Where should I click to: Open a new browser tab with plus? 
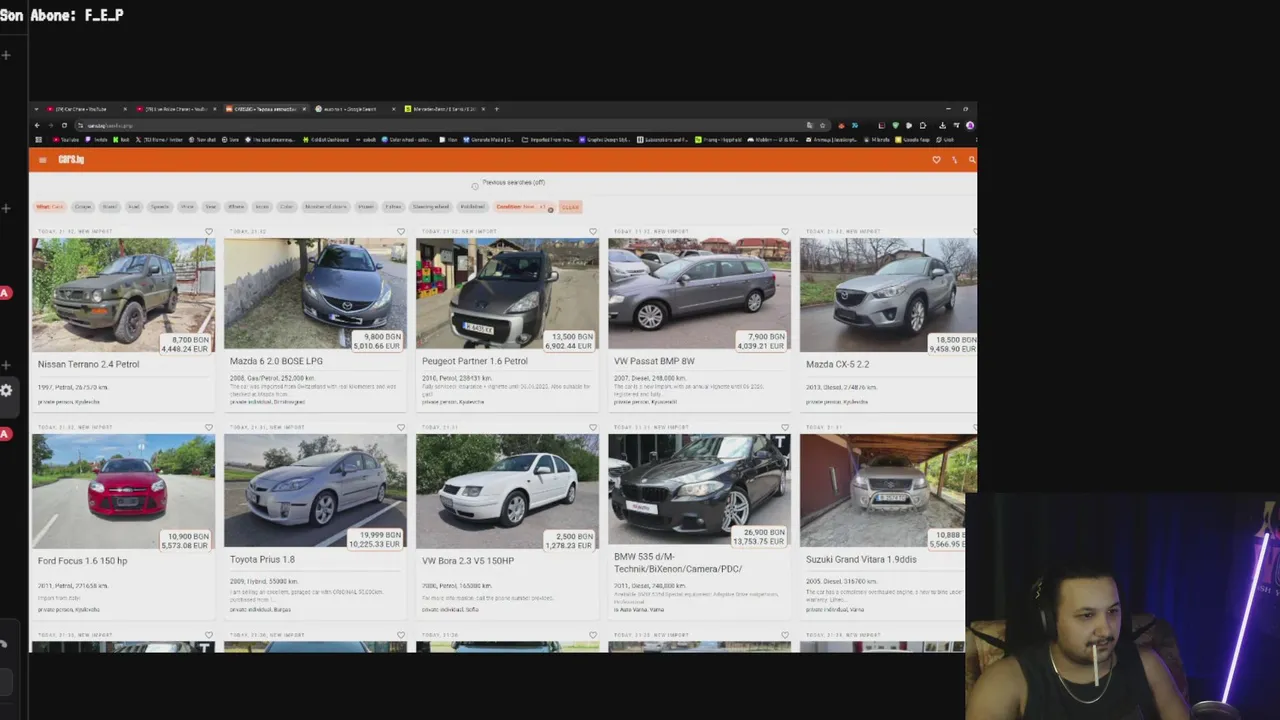click(497, 109)
